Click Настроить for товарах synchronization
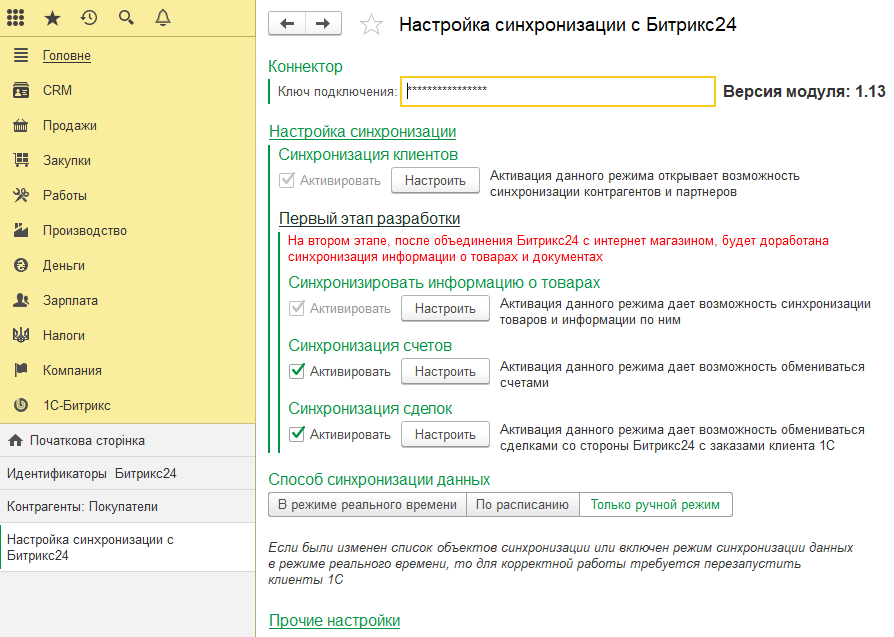Screen dimensions: 894x637 [445, 309]
